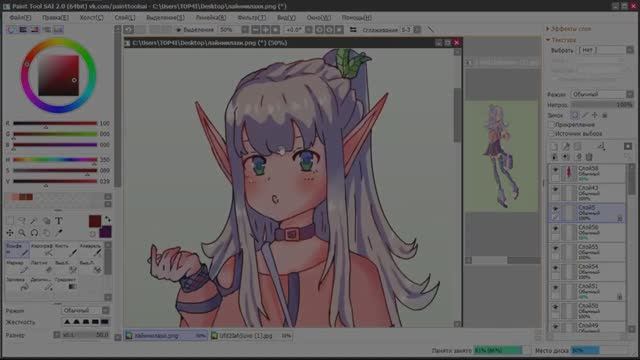
Task: Choose the Заливка bucket fill tool
Action: tap(17, 284)
